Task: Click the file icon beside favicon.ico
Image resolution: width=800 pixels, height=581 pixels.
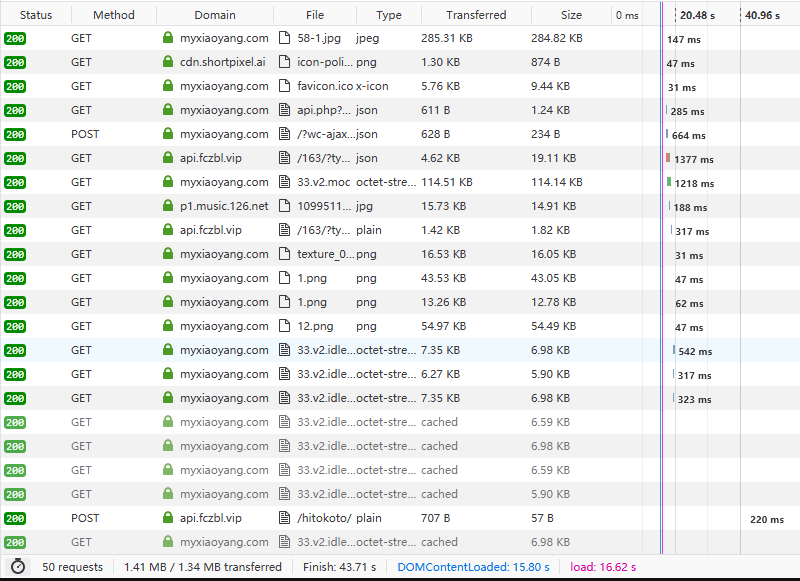Action: point(284,86)
